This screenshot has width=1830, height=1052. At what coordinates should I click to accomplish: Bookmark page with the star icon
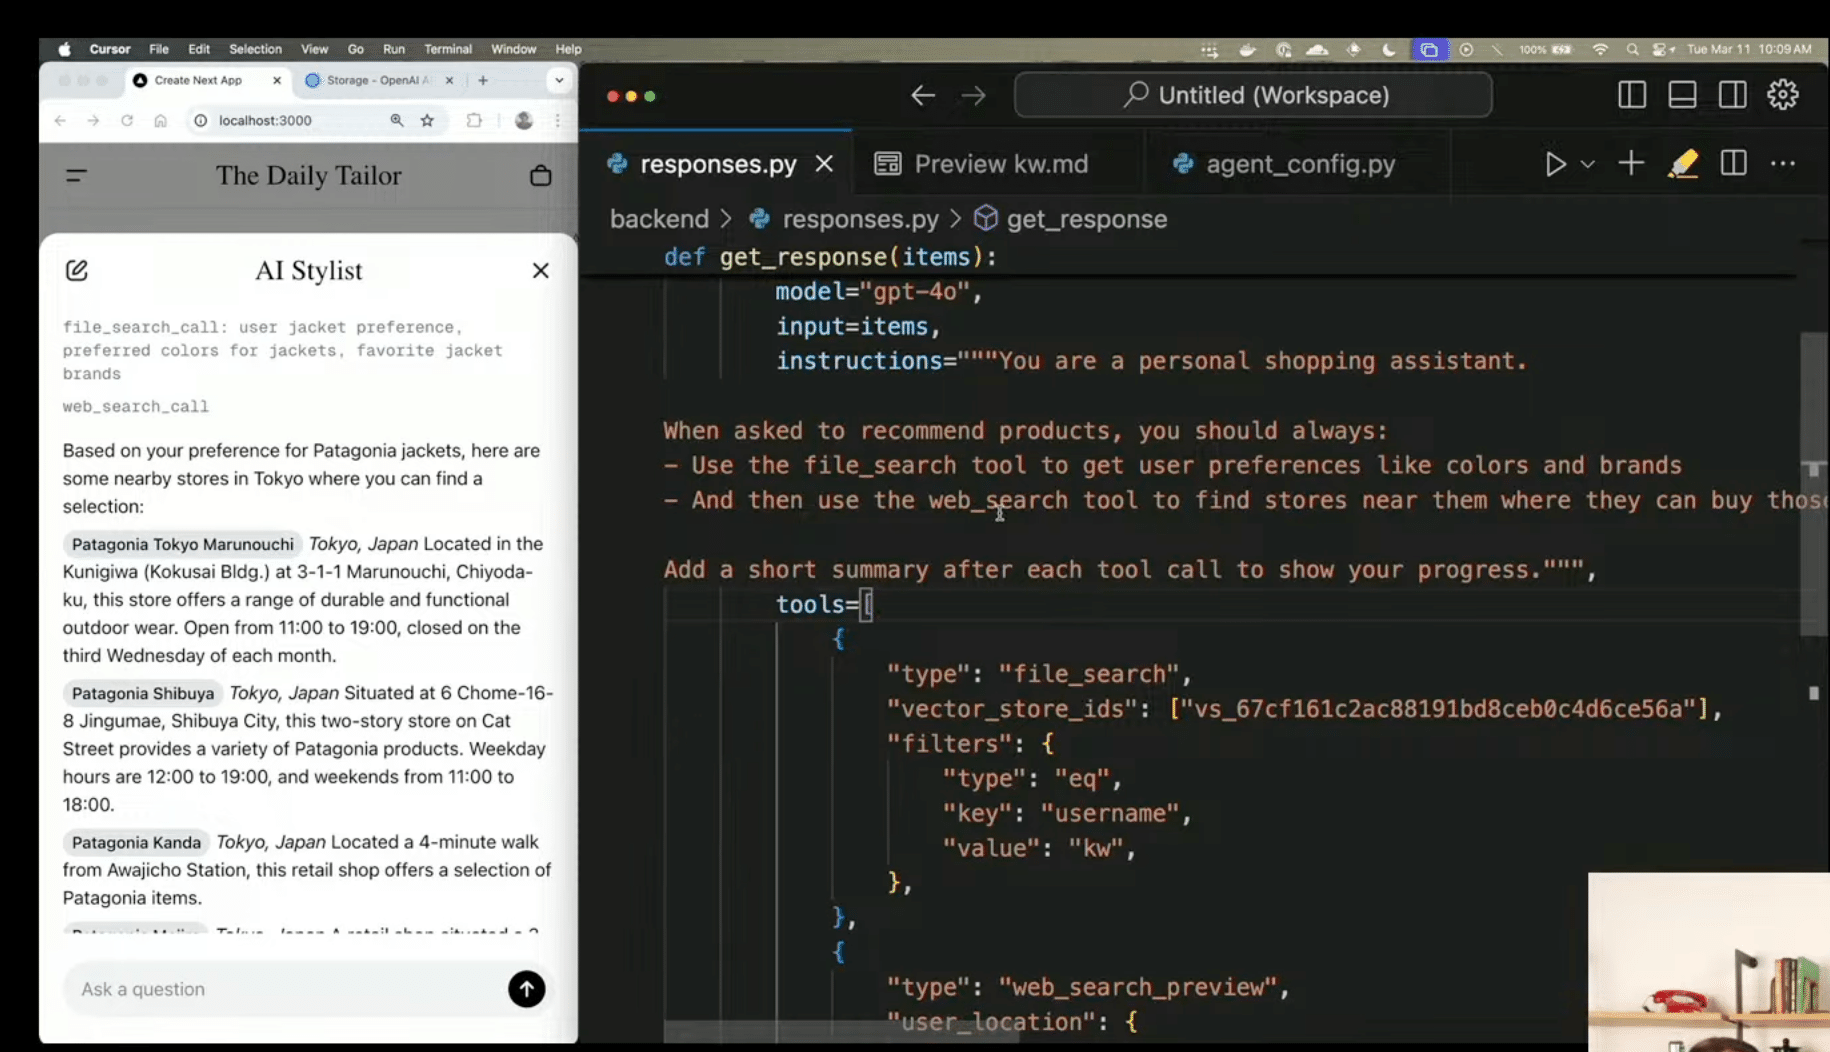point(427,120)
